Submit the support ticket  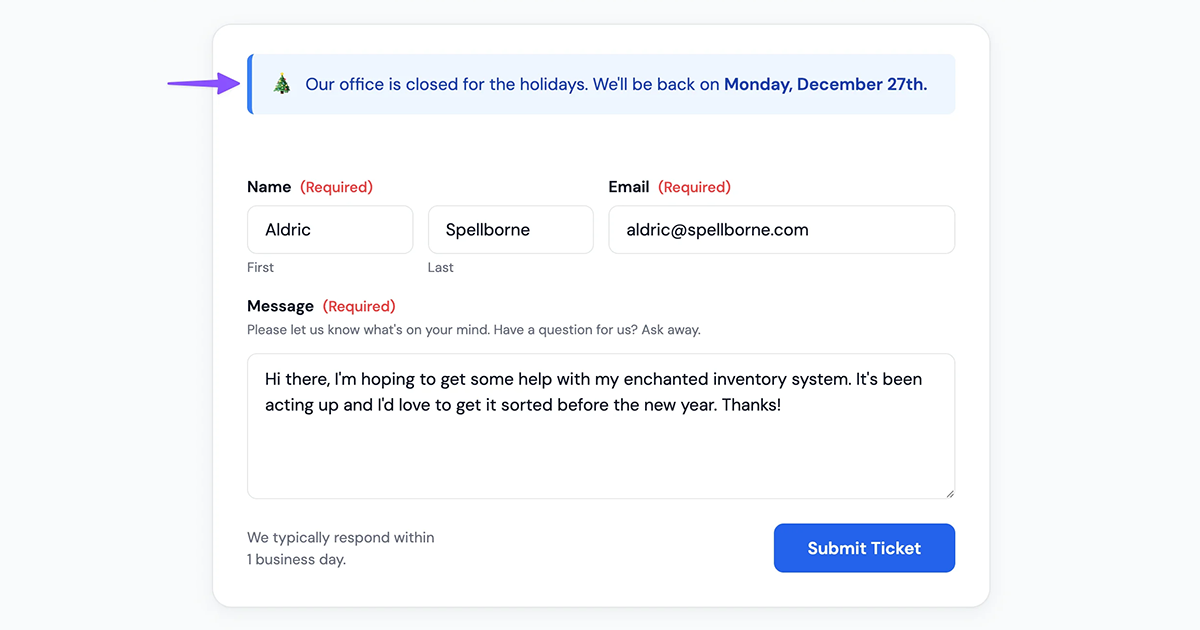tap(864, 548)
